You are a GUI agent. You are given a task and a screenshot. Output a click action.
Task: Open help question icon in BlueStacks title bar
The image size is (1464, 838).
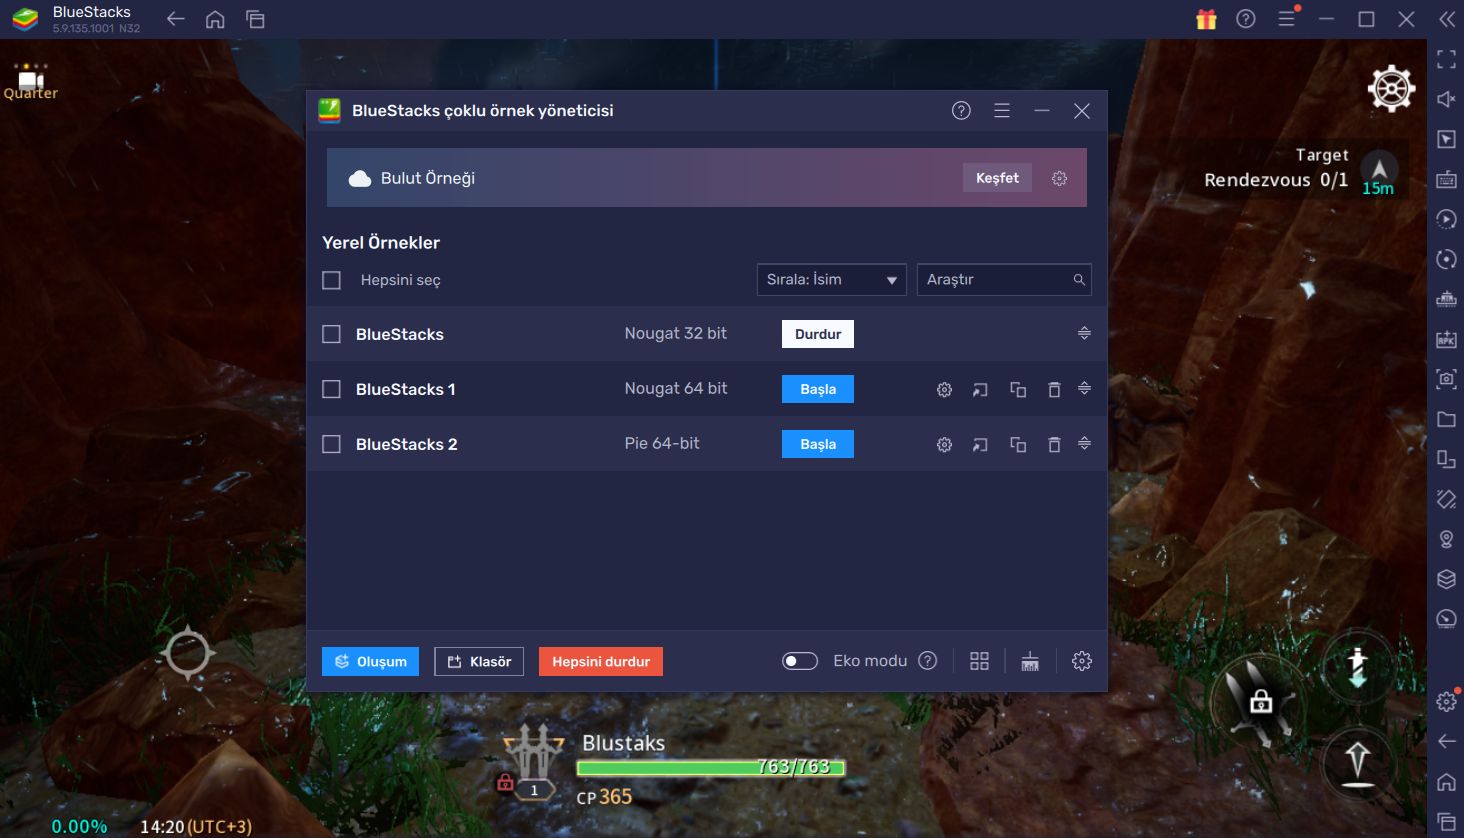tap(1246, 19)
